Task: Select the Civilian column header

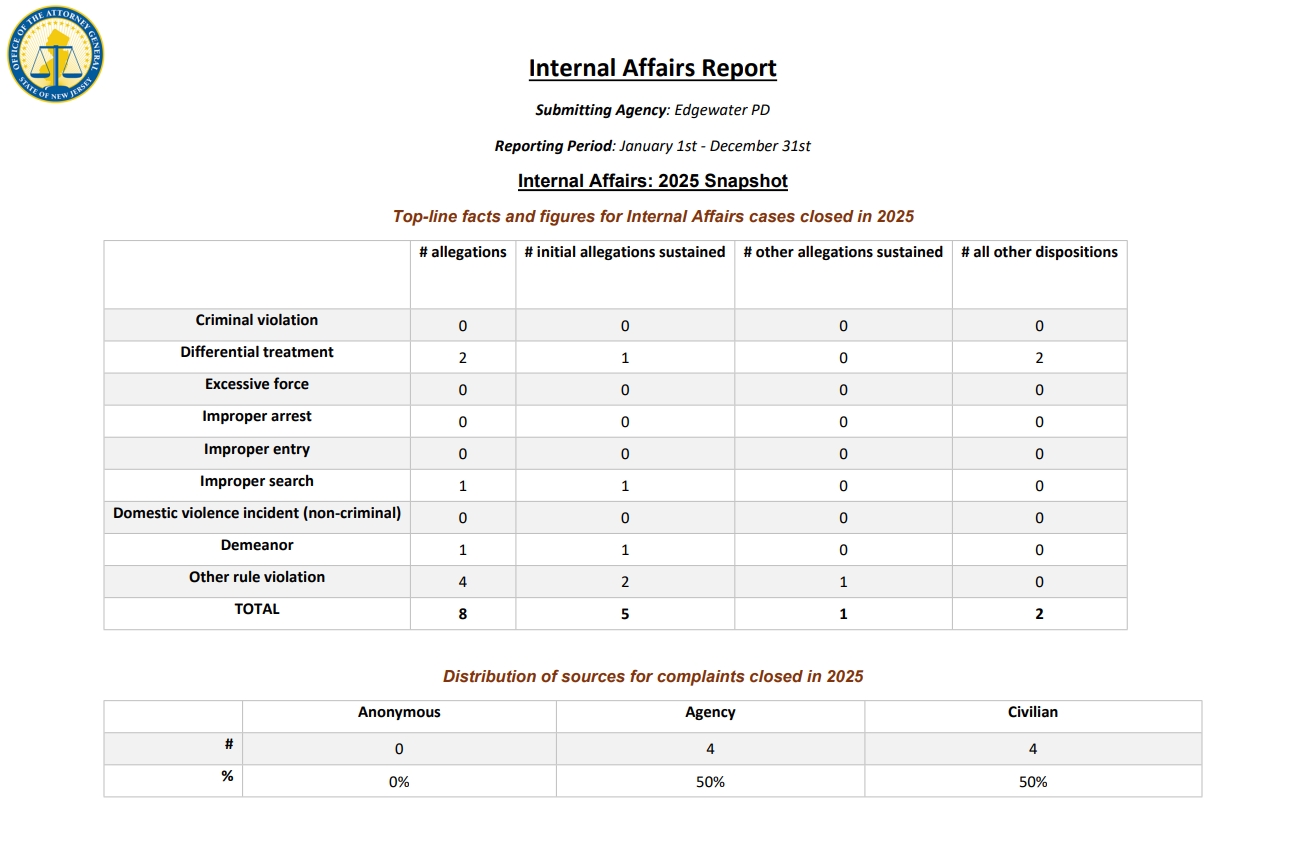Action: pyautogui.click(x=1032, y=712)
